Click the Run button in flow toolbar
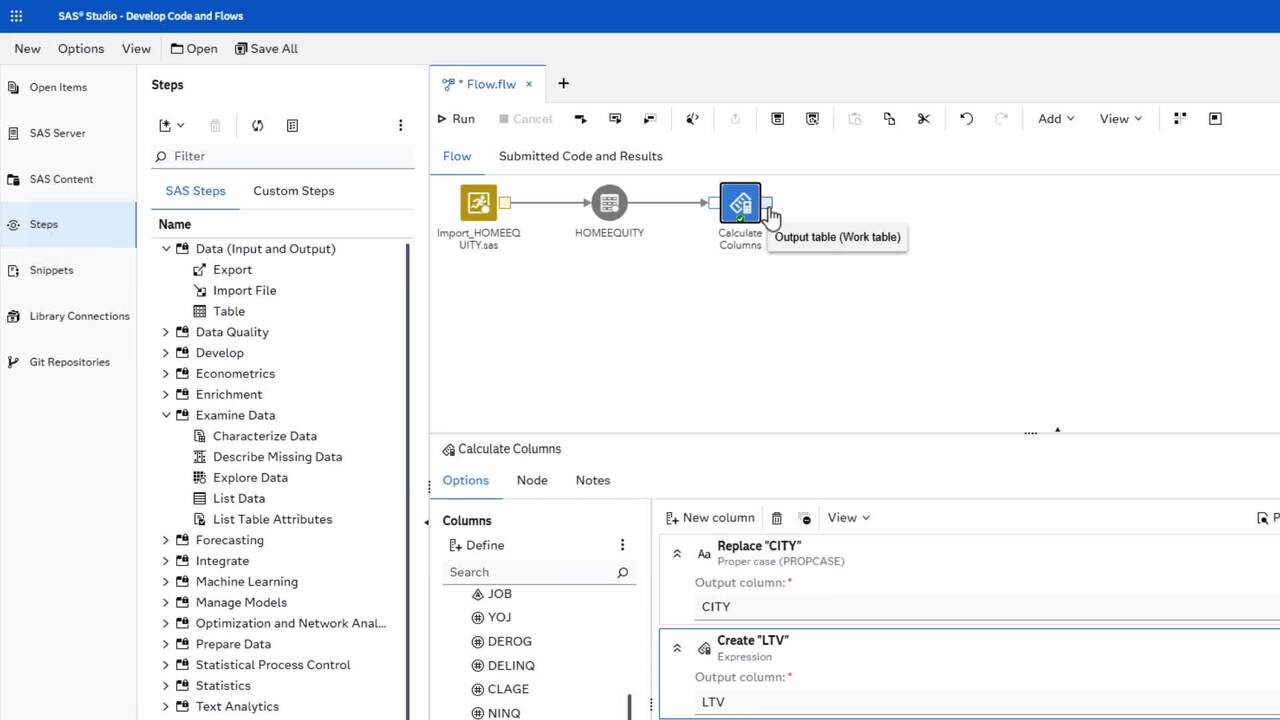This screenshot has height=720, width=1280. [x=456, y=119]
